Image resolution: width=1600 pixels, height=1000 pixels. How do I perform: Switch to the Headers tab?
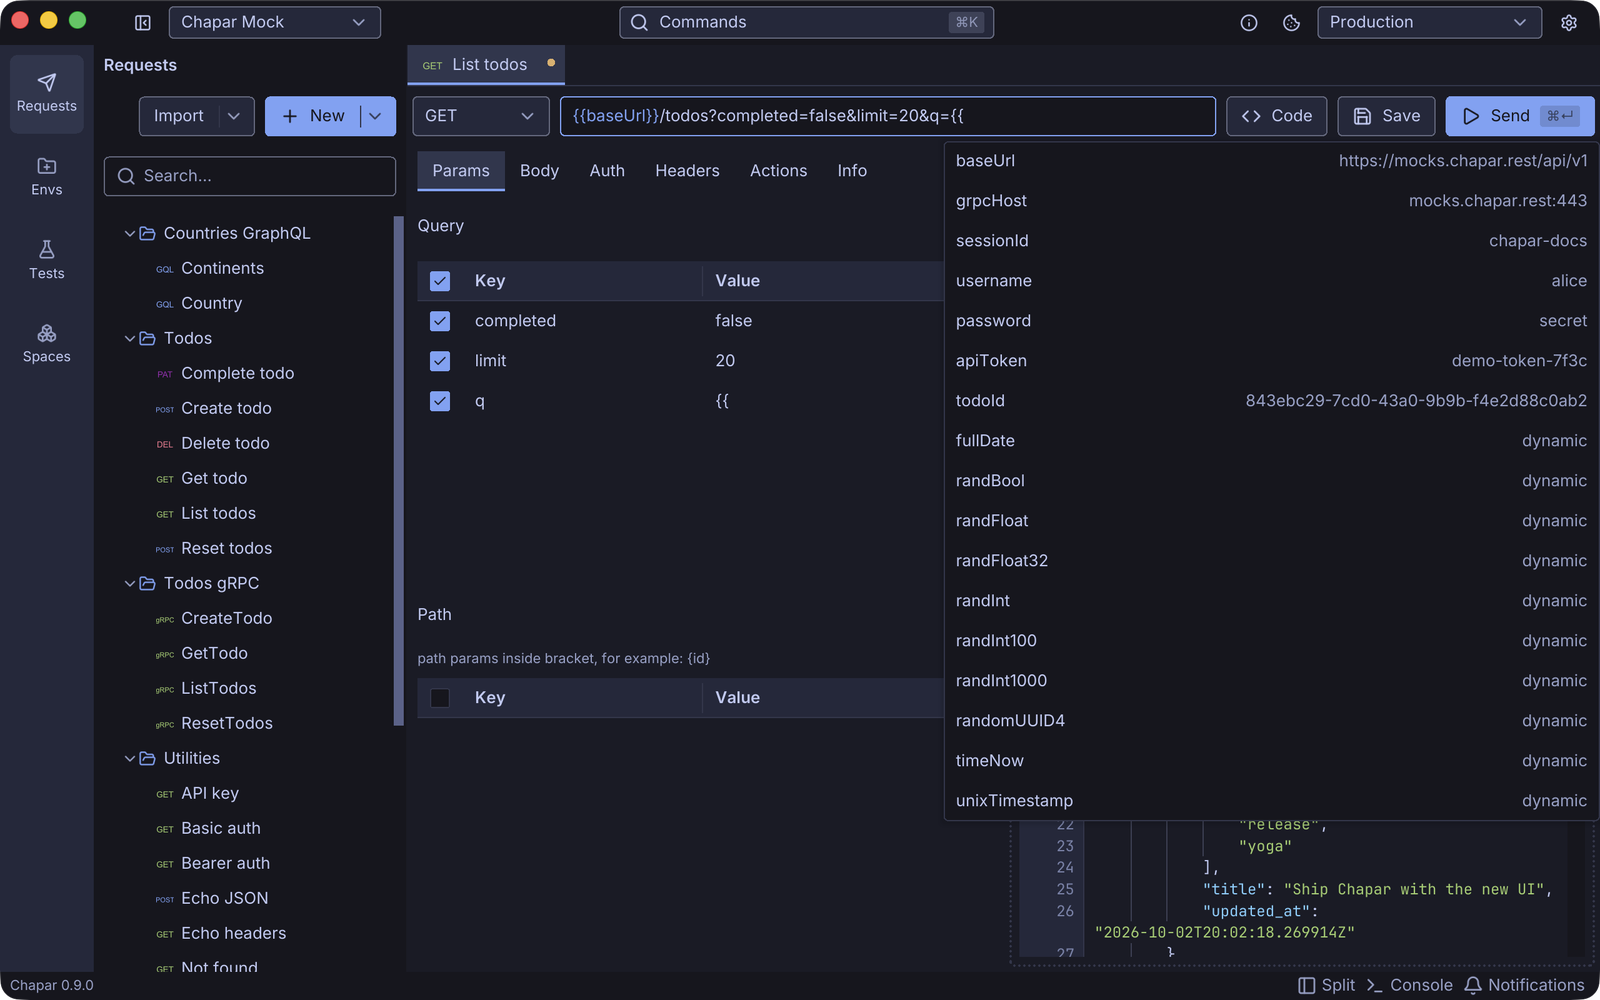(687, 171)
